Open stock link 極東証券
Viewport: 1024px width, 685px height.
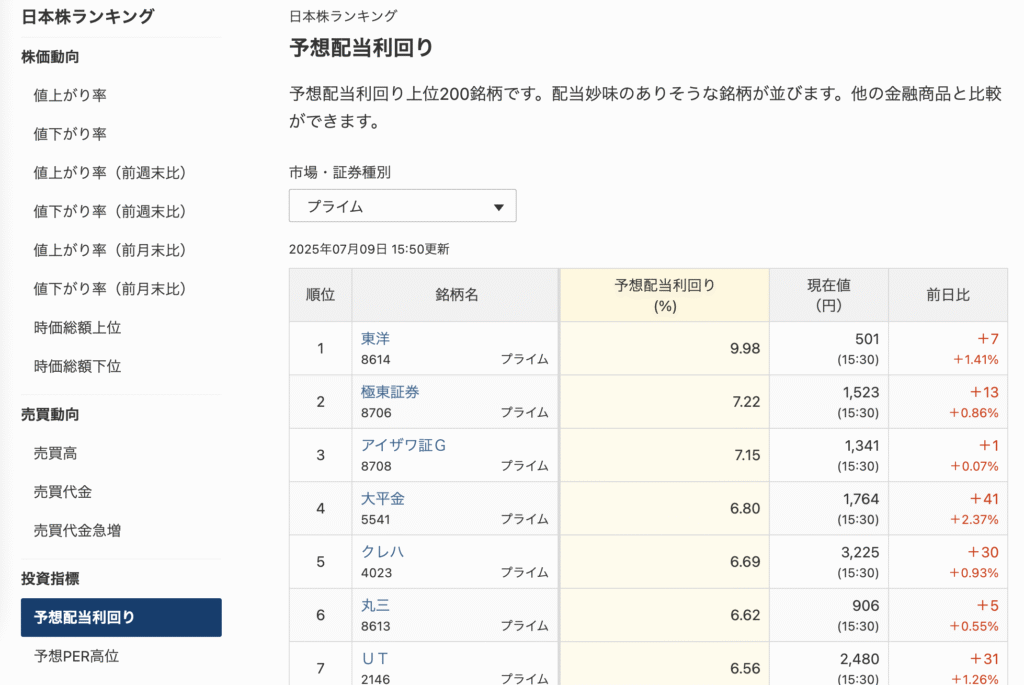tap(390, 392)
